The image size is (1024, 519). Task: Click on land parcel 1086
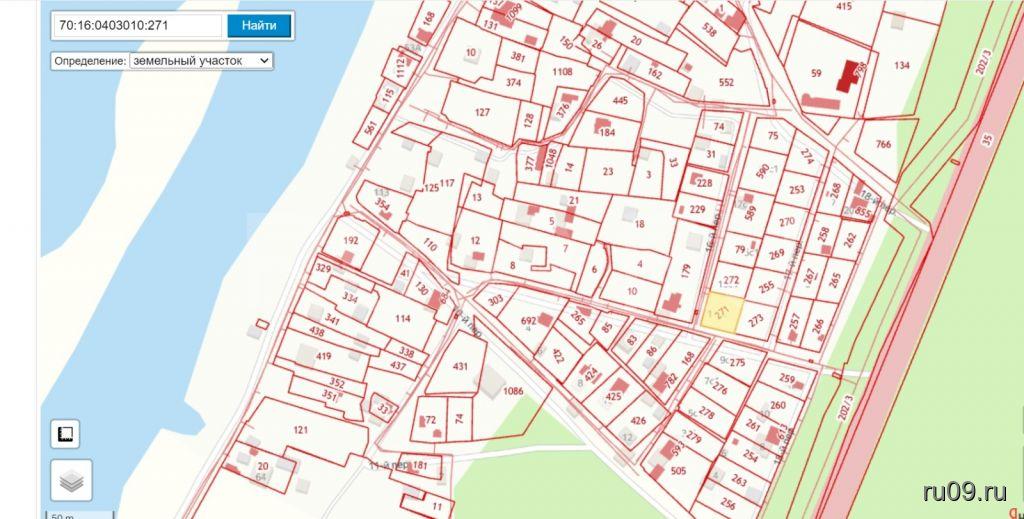tap(513, 392)
